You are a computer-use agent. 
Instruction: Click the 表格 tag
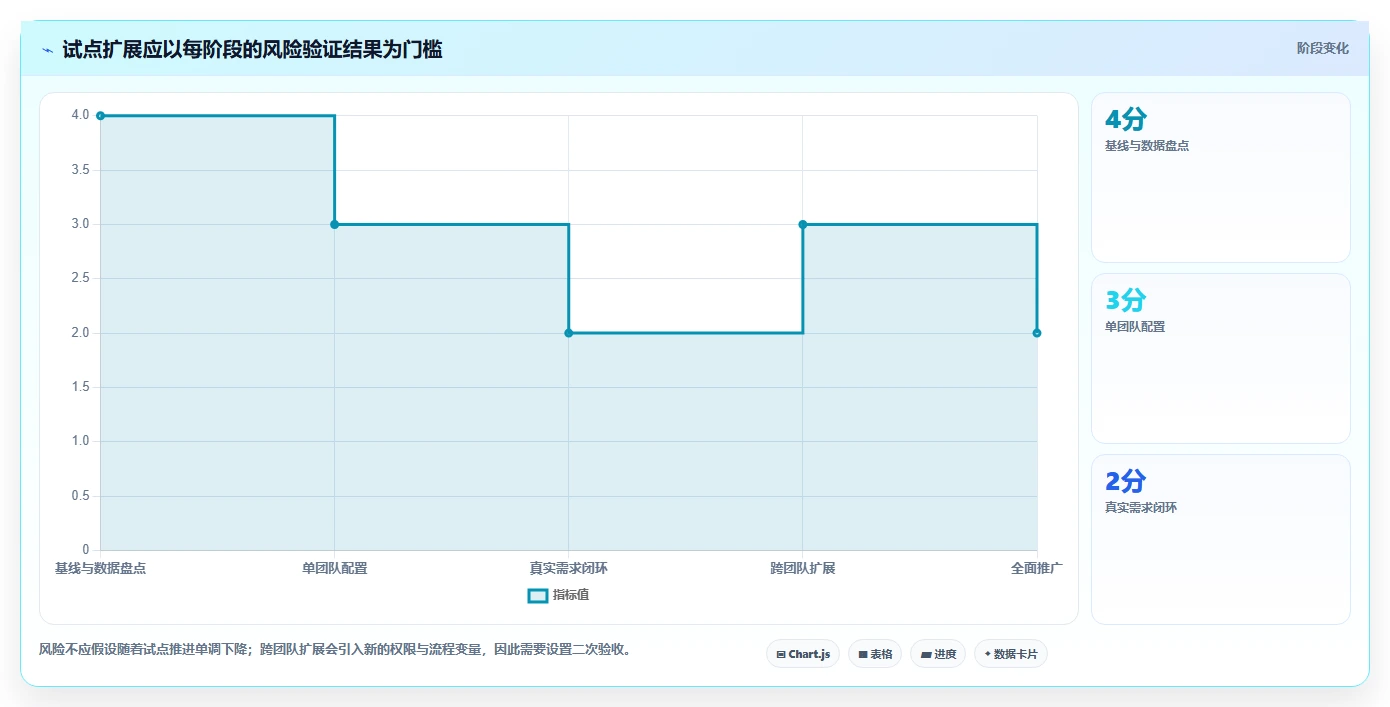875,654
